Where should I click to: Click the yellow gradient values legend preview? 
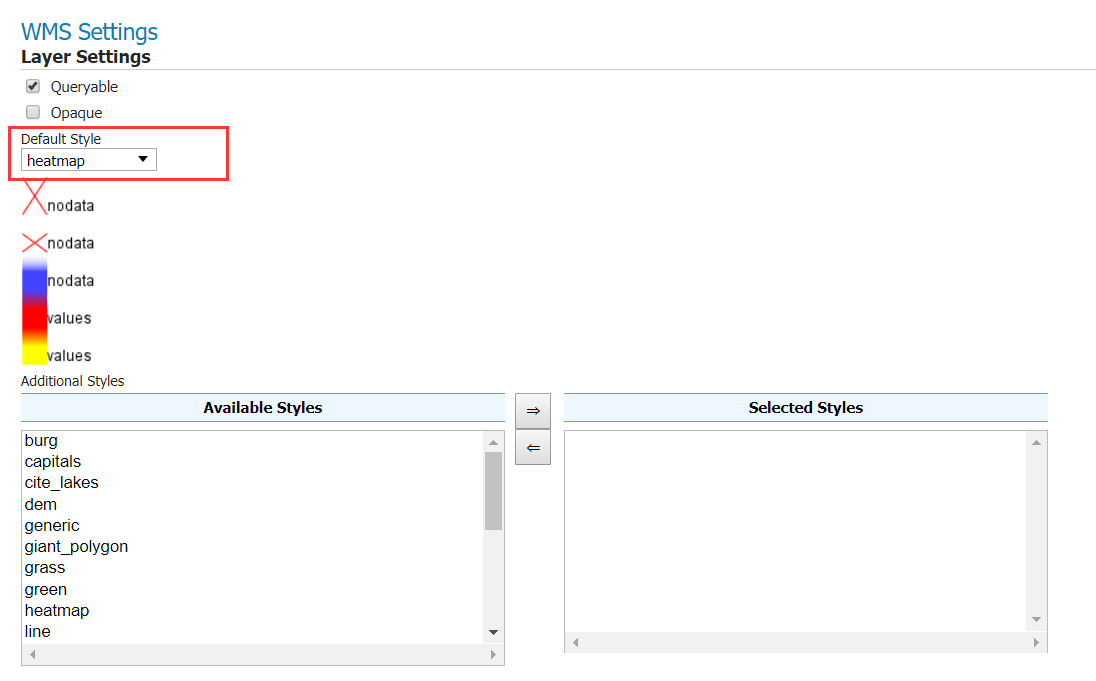(32, 355)
